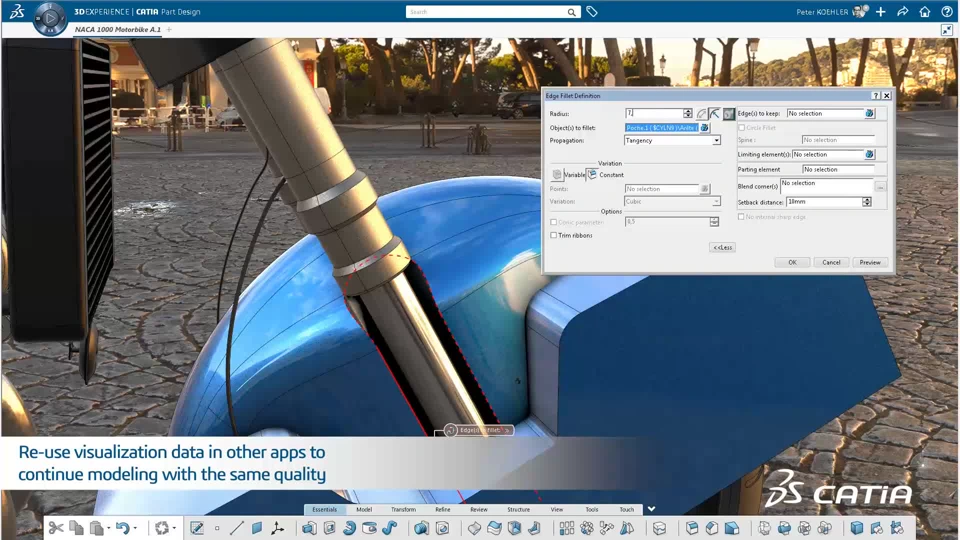Image resolution: width=960 pixels, height=540 pixels.
Task: Select the Plane tool in the toolbar
Action: 257,528
